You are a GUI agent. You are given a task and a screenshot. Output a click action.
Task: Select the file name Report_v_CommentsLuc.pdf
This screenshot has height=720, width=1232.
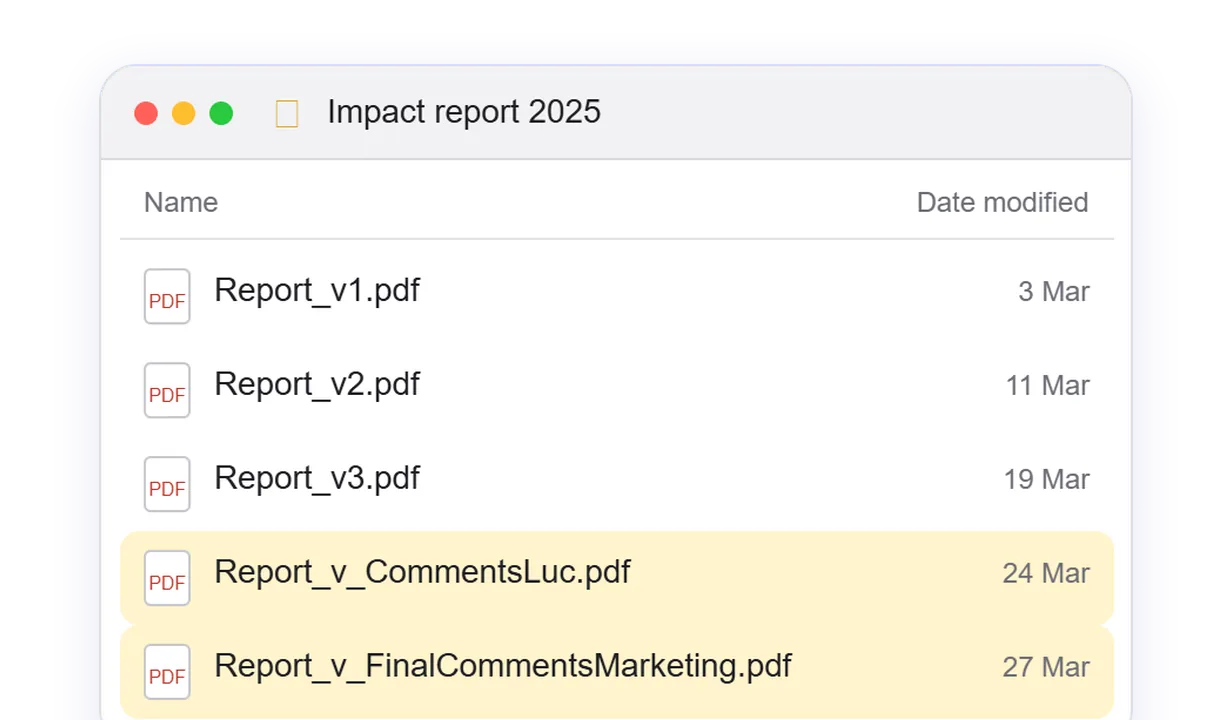(x=422, y=573)
